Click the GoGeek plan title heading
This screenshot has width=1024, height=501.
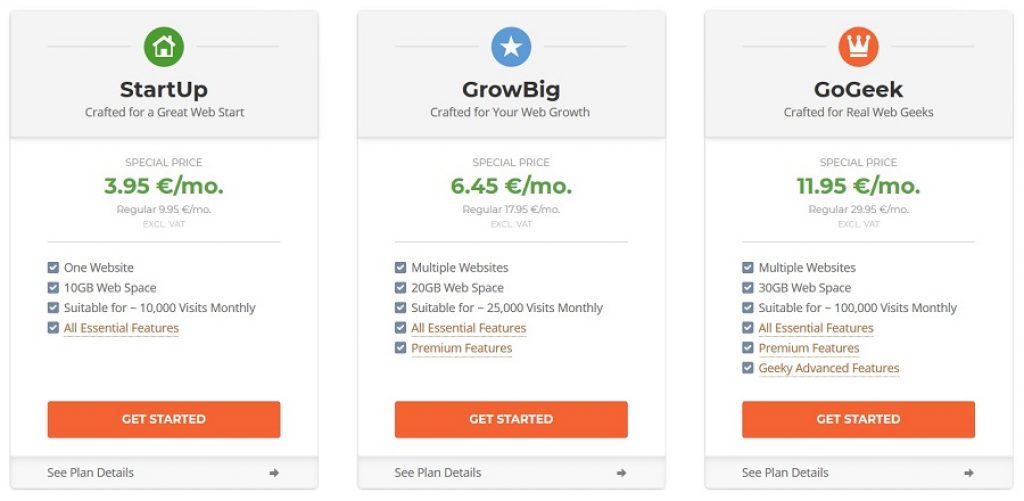pyautogui.click(x=859, y=89)
